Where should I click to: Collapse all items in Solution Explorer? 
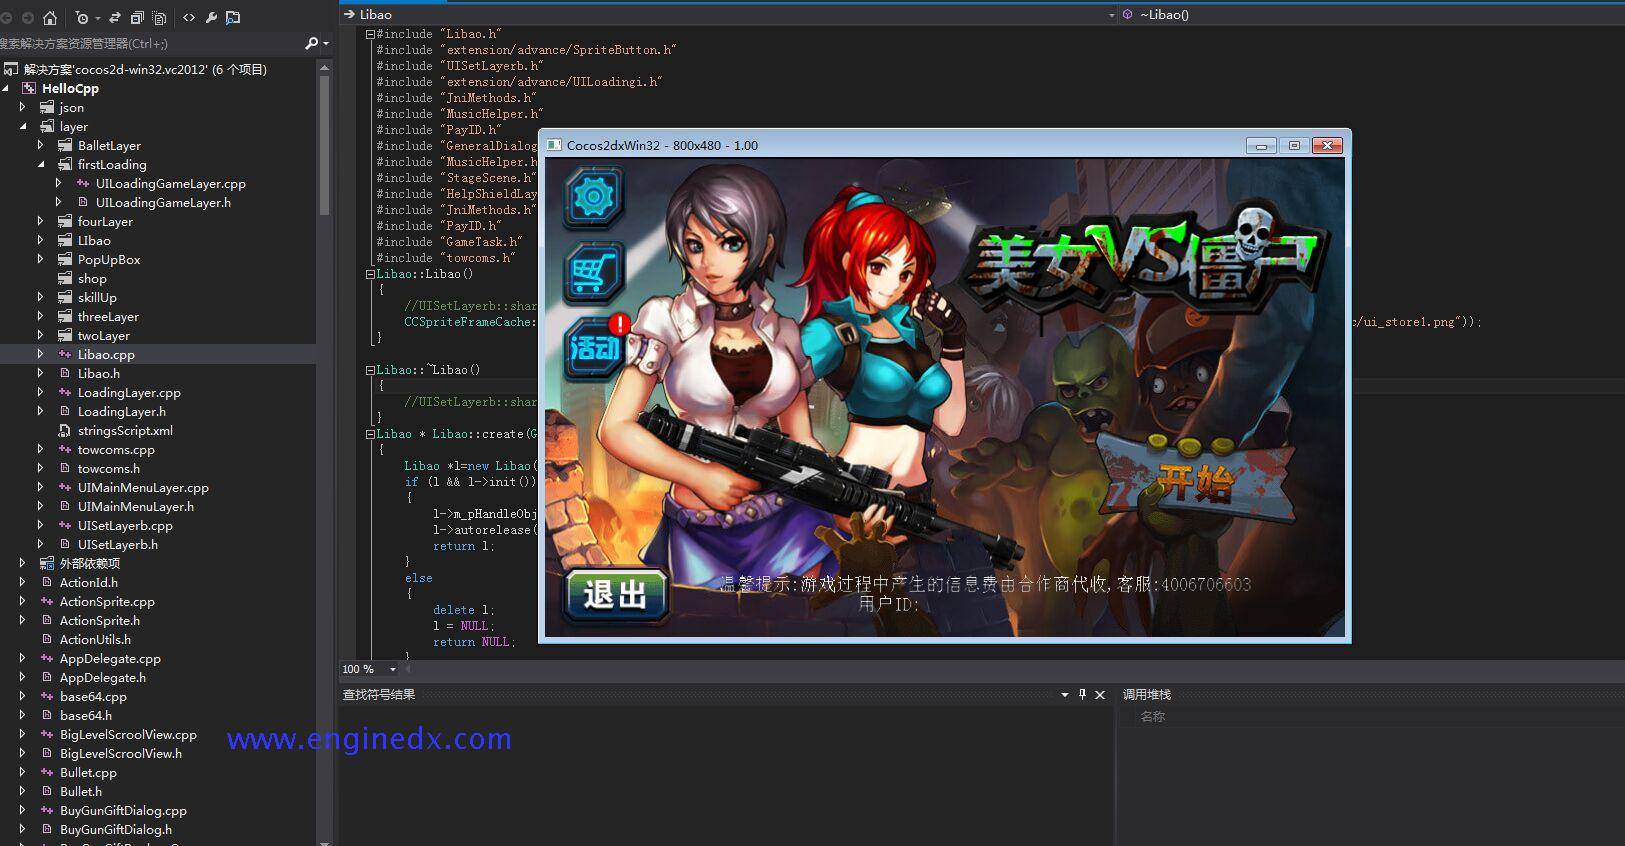(x=137, y=17)
